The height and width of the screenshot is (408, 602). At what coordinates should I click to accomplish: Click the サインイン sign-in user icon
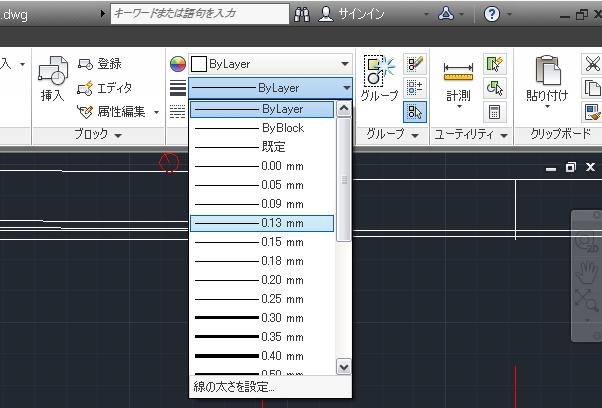click(x=326, y=14)
